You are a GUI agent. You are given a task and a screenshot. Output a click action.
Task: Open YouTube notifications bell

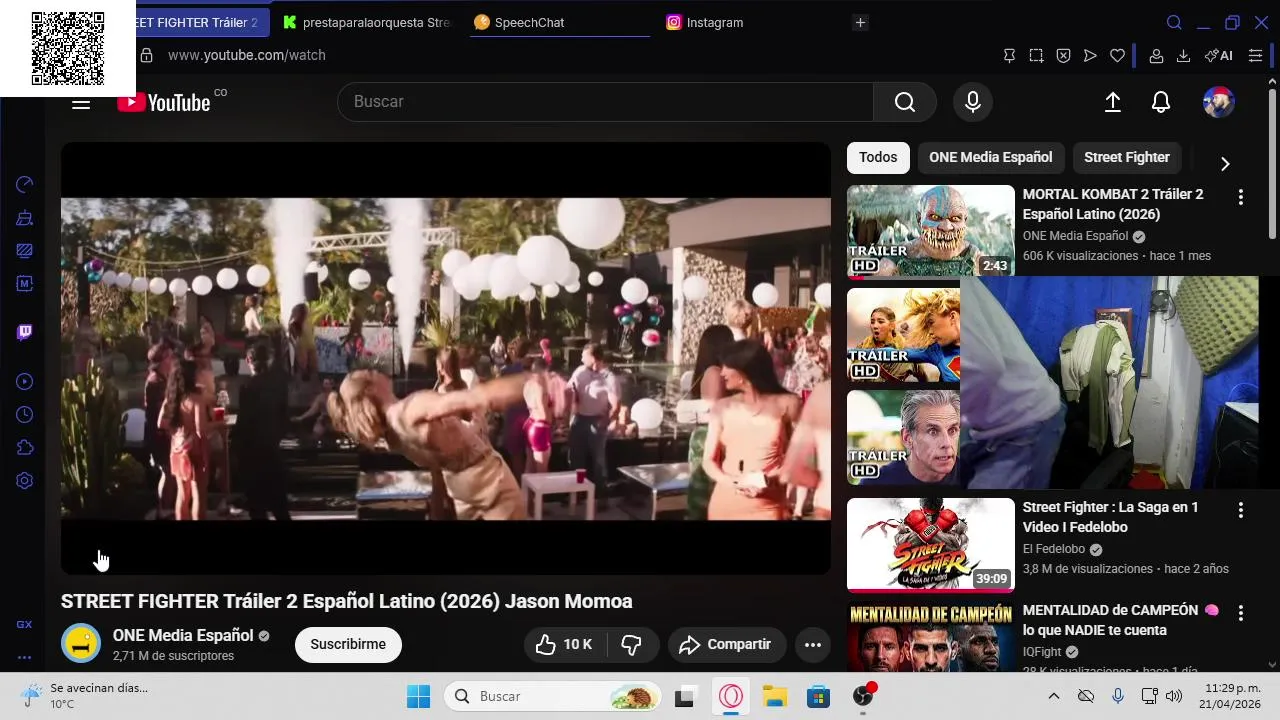click(x=1161, y=102)
